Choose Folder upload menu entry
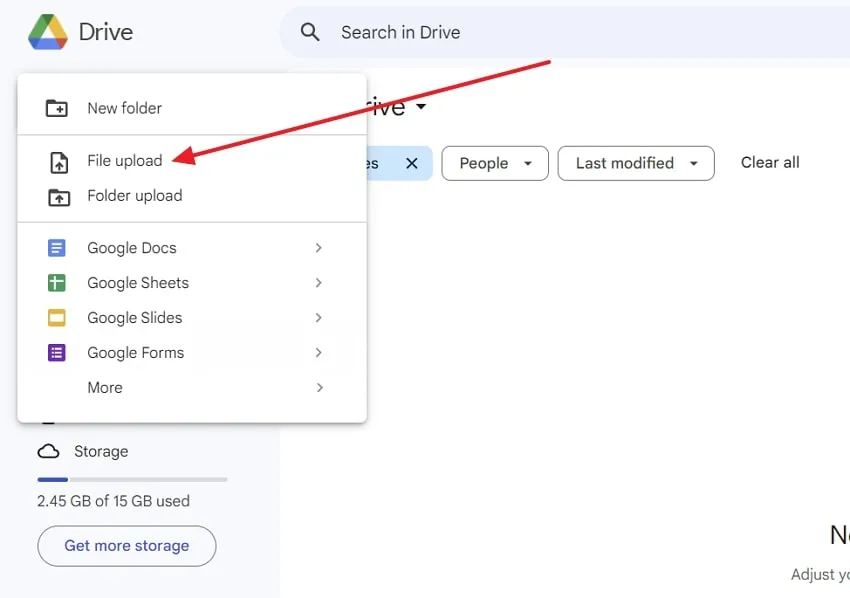The height and width of the screenshot is (598, 850). pos(192,196)
